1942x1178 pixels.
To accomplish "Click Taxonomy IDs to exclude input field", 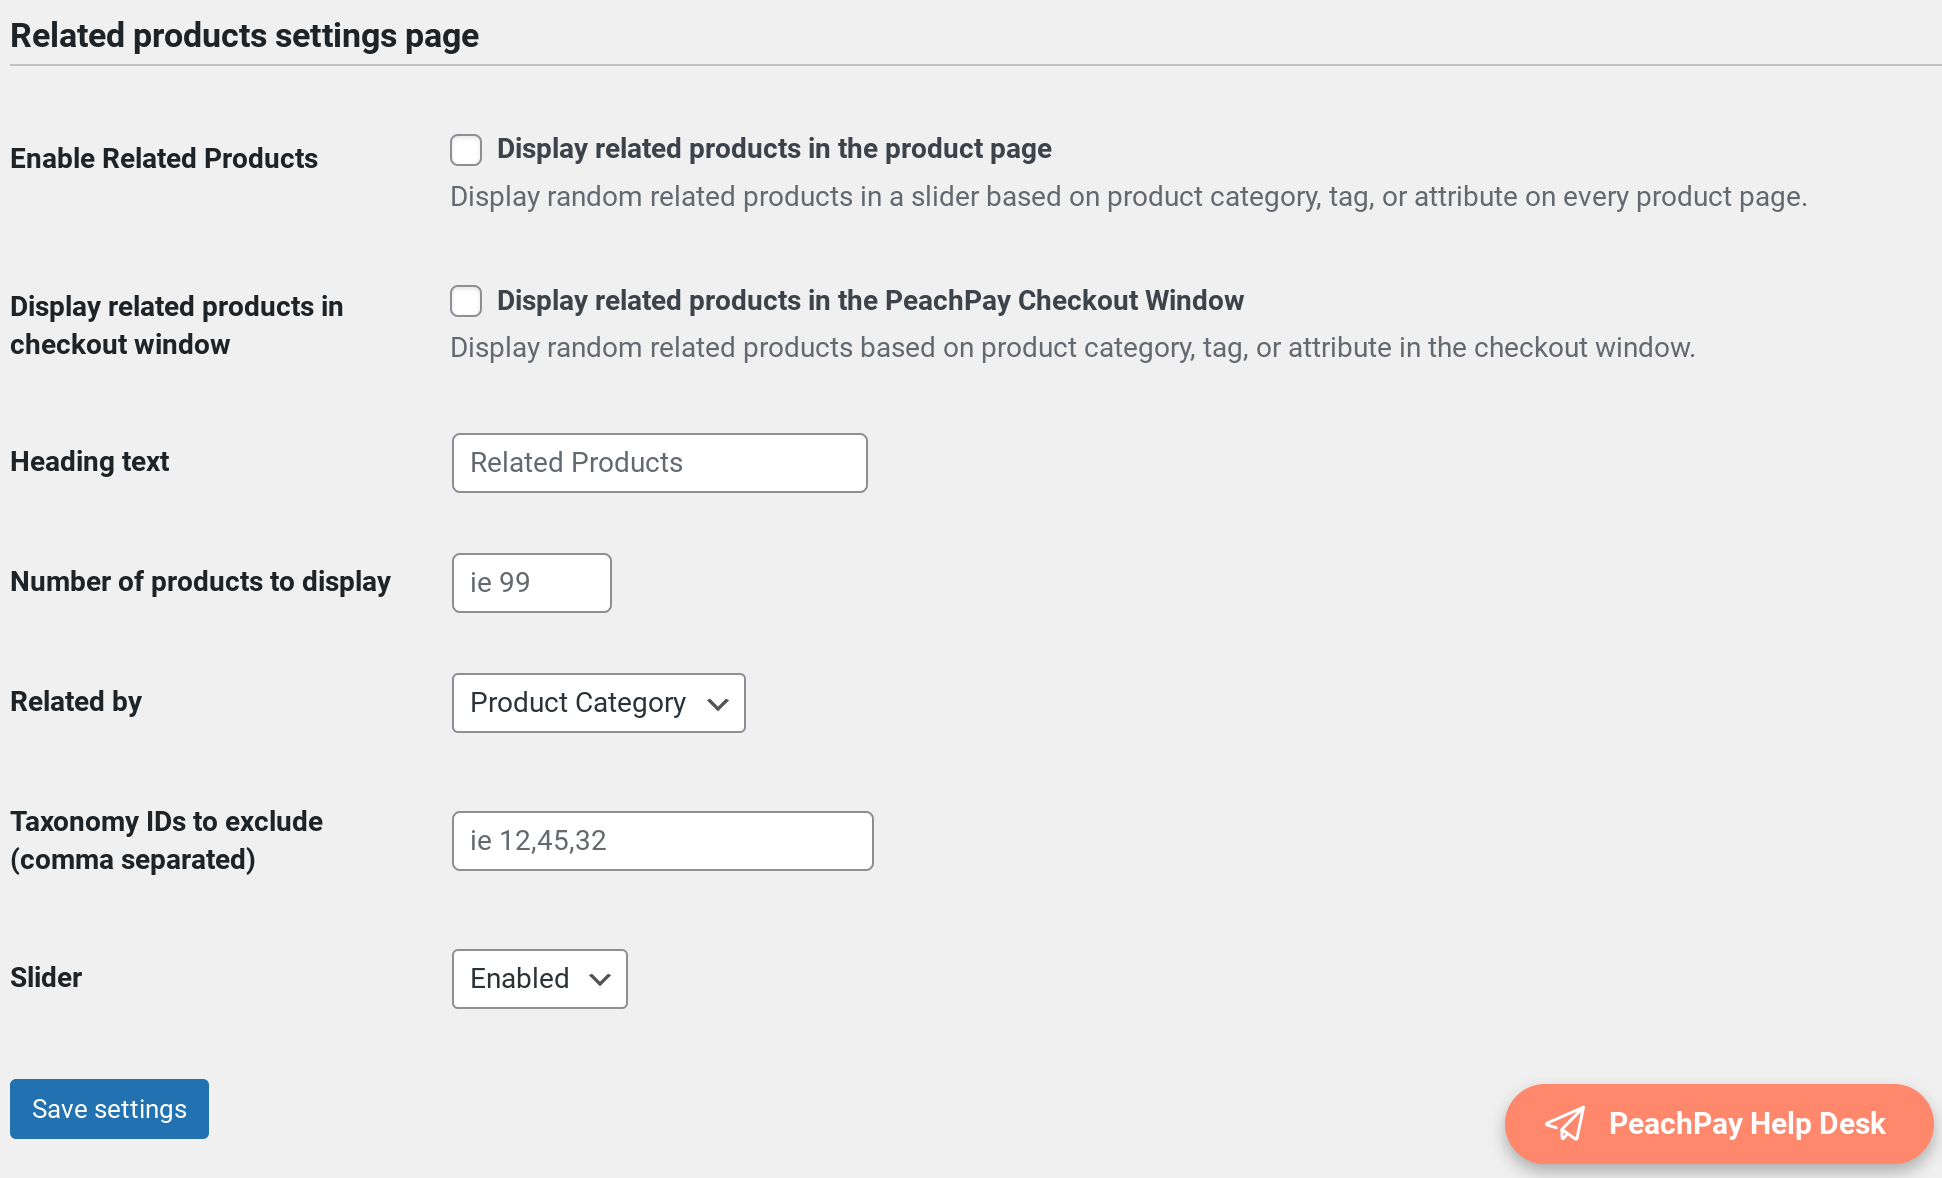I will coord(662,839).
